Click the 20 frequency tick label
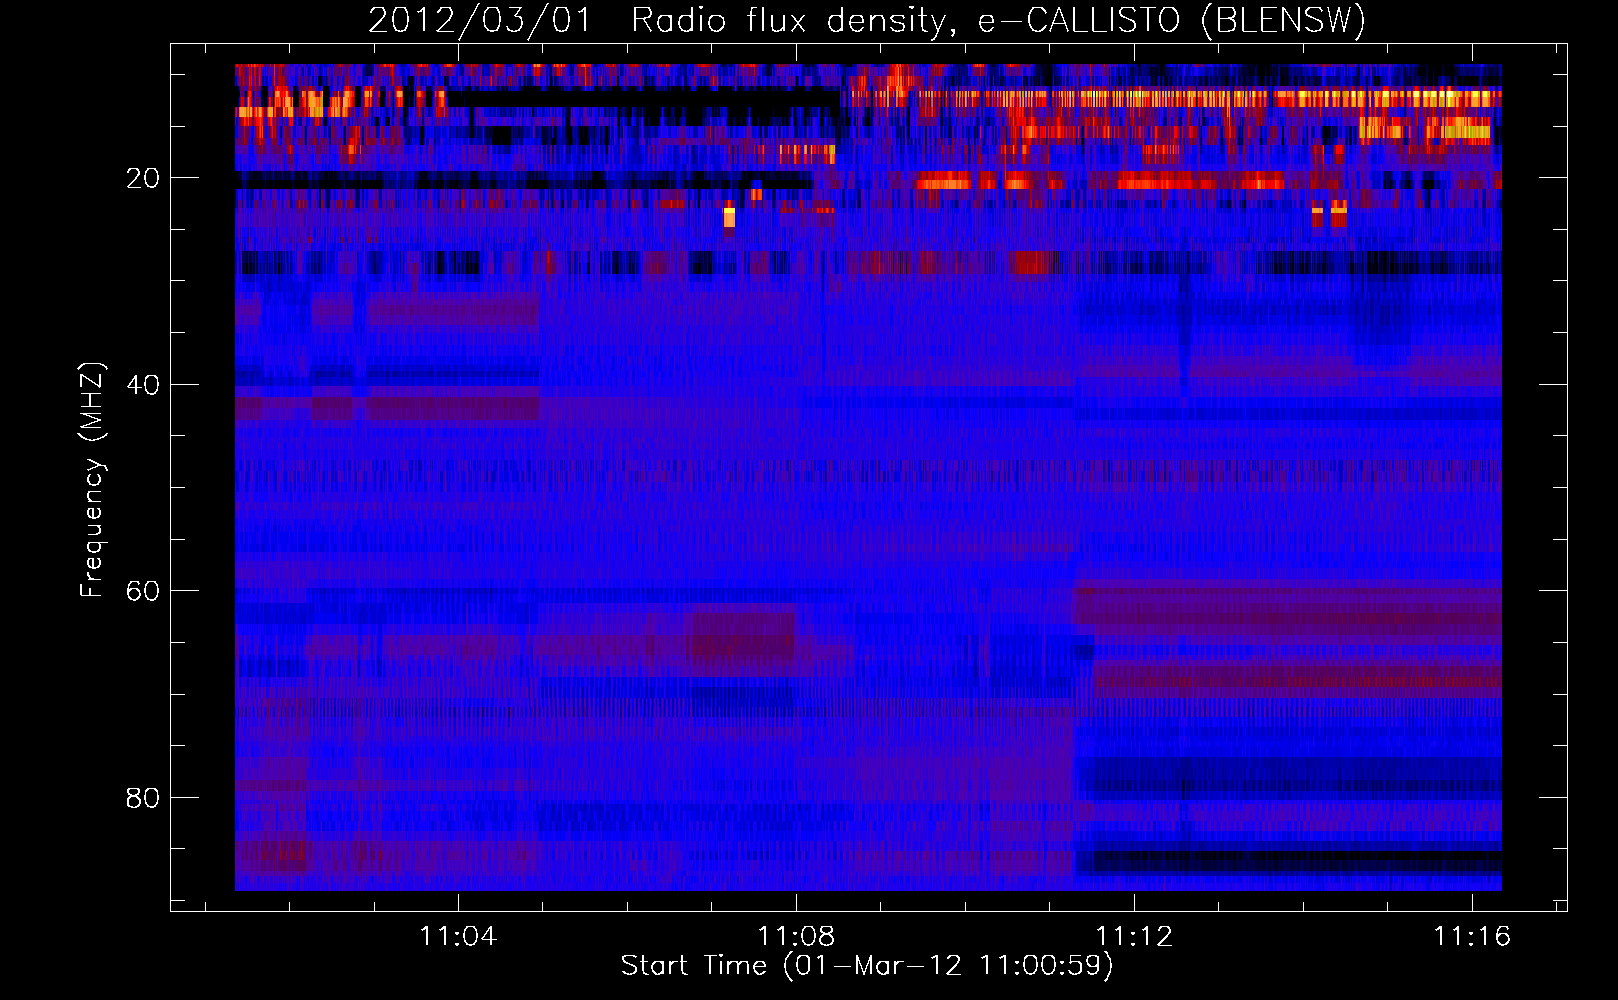Image resolution: width=1618 pixels, height=1000 pixels. click(x=143, y=178)
